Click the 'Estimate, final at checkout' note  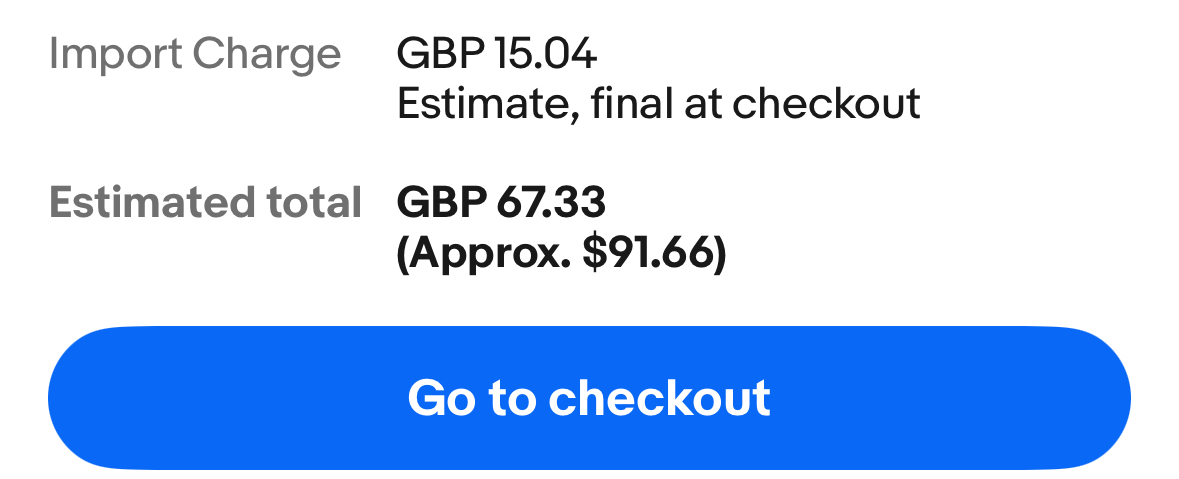[658, 103]
